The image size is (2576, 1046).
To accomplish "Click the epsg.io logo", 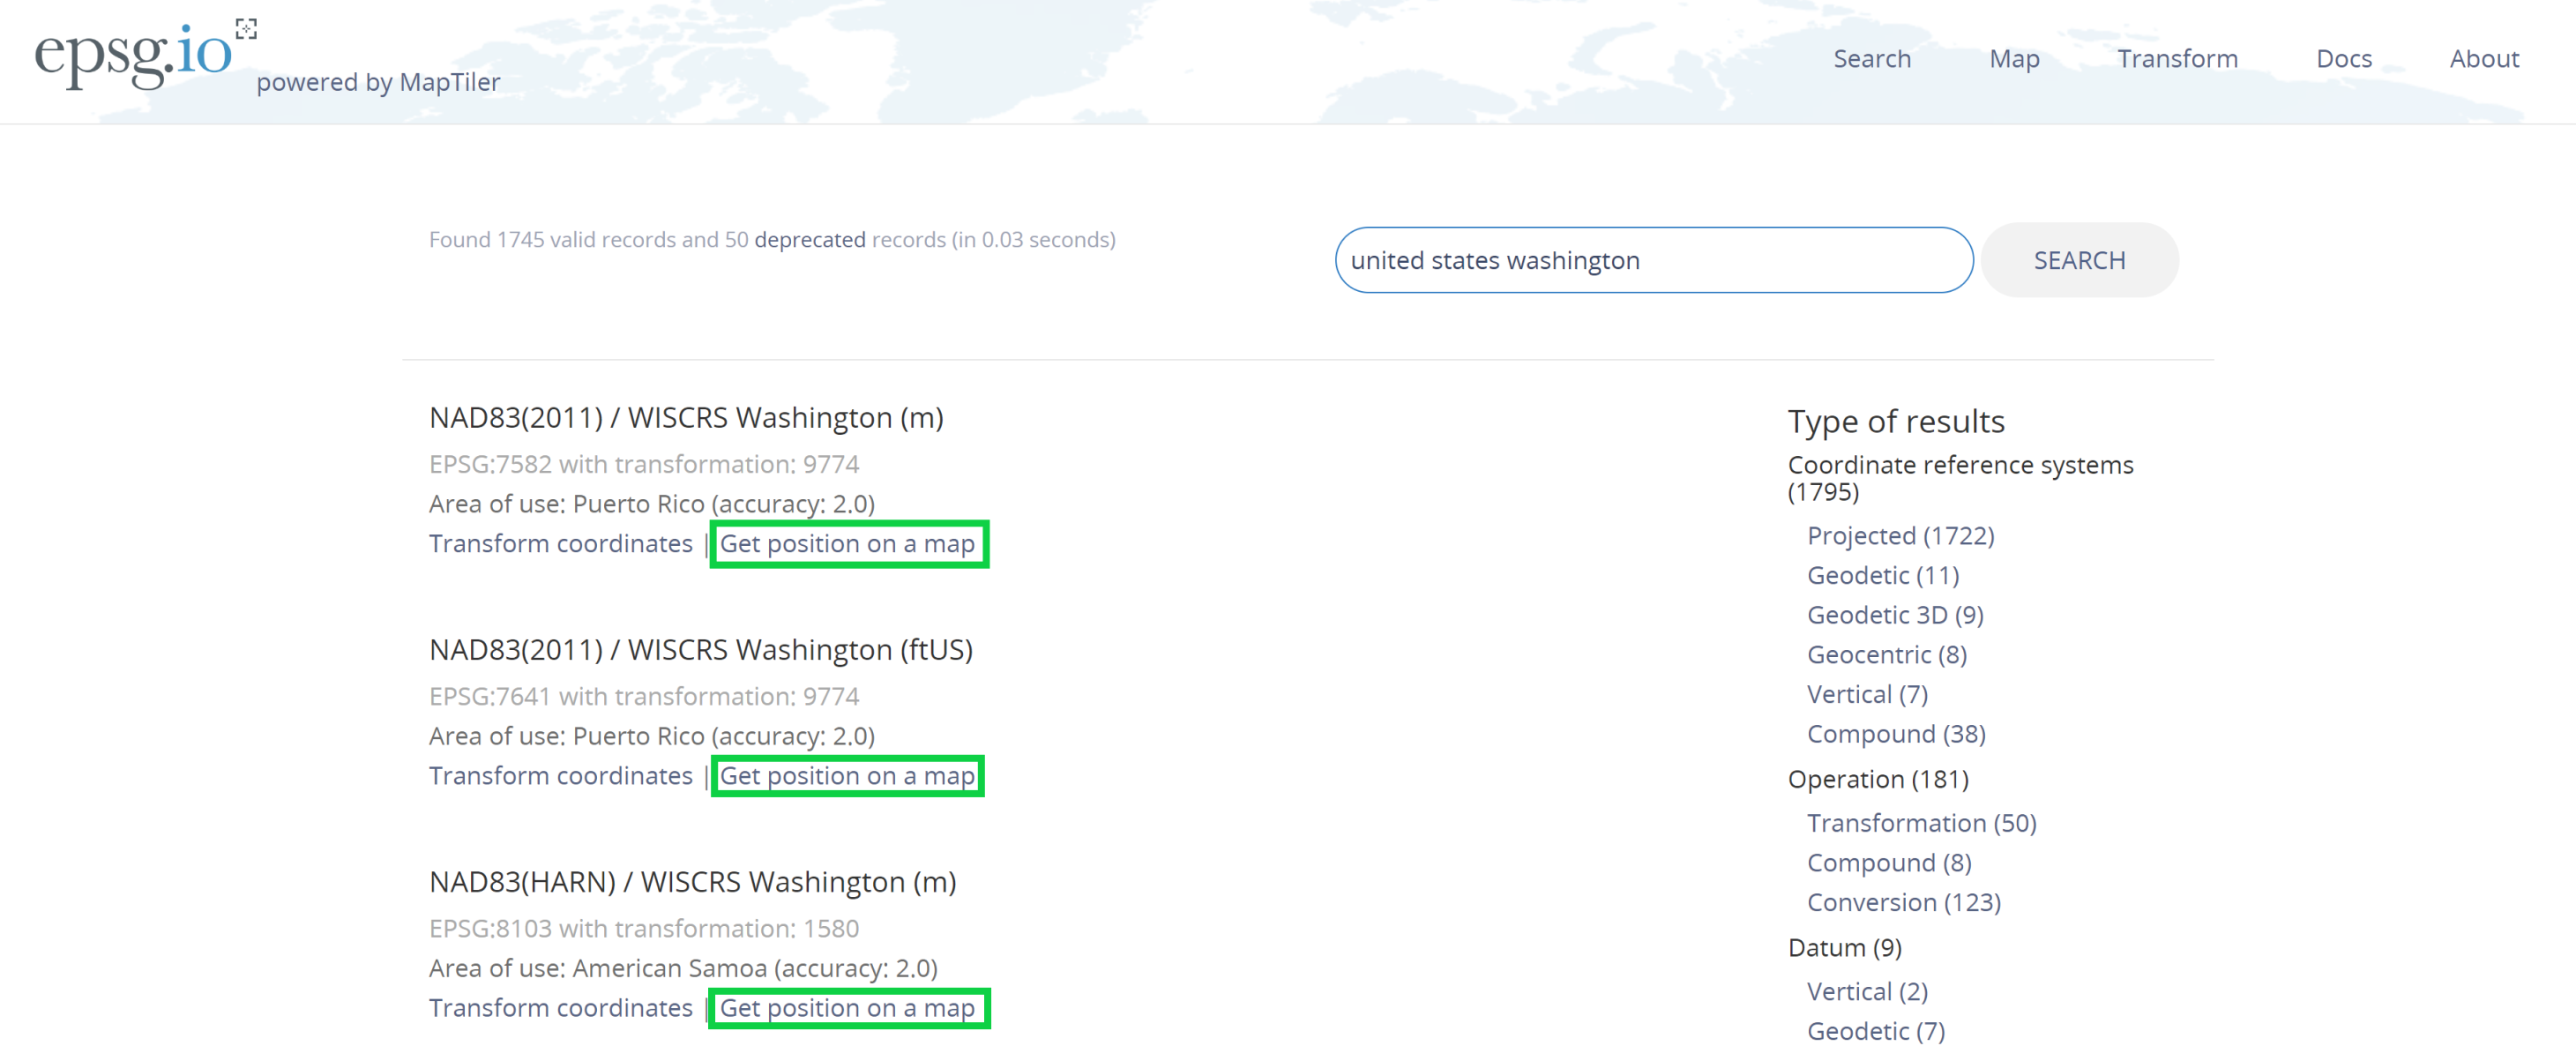I will pos(134,55).
